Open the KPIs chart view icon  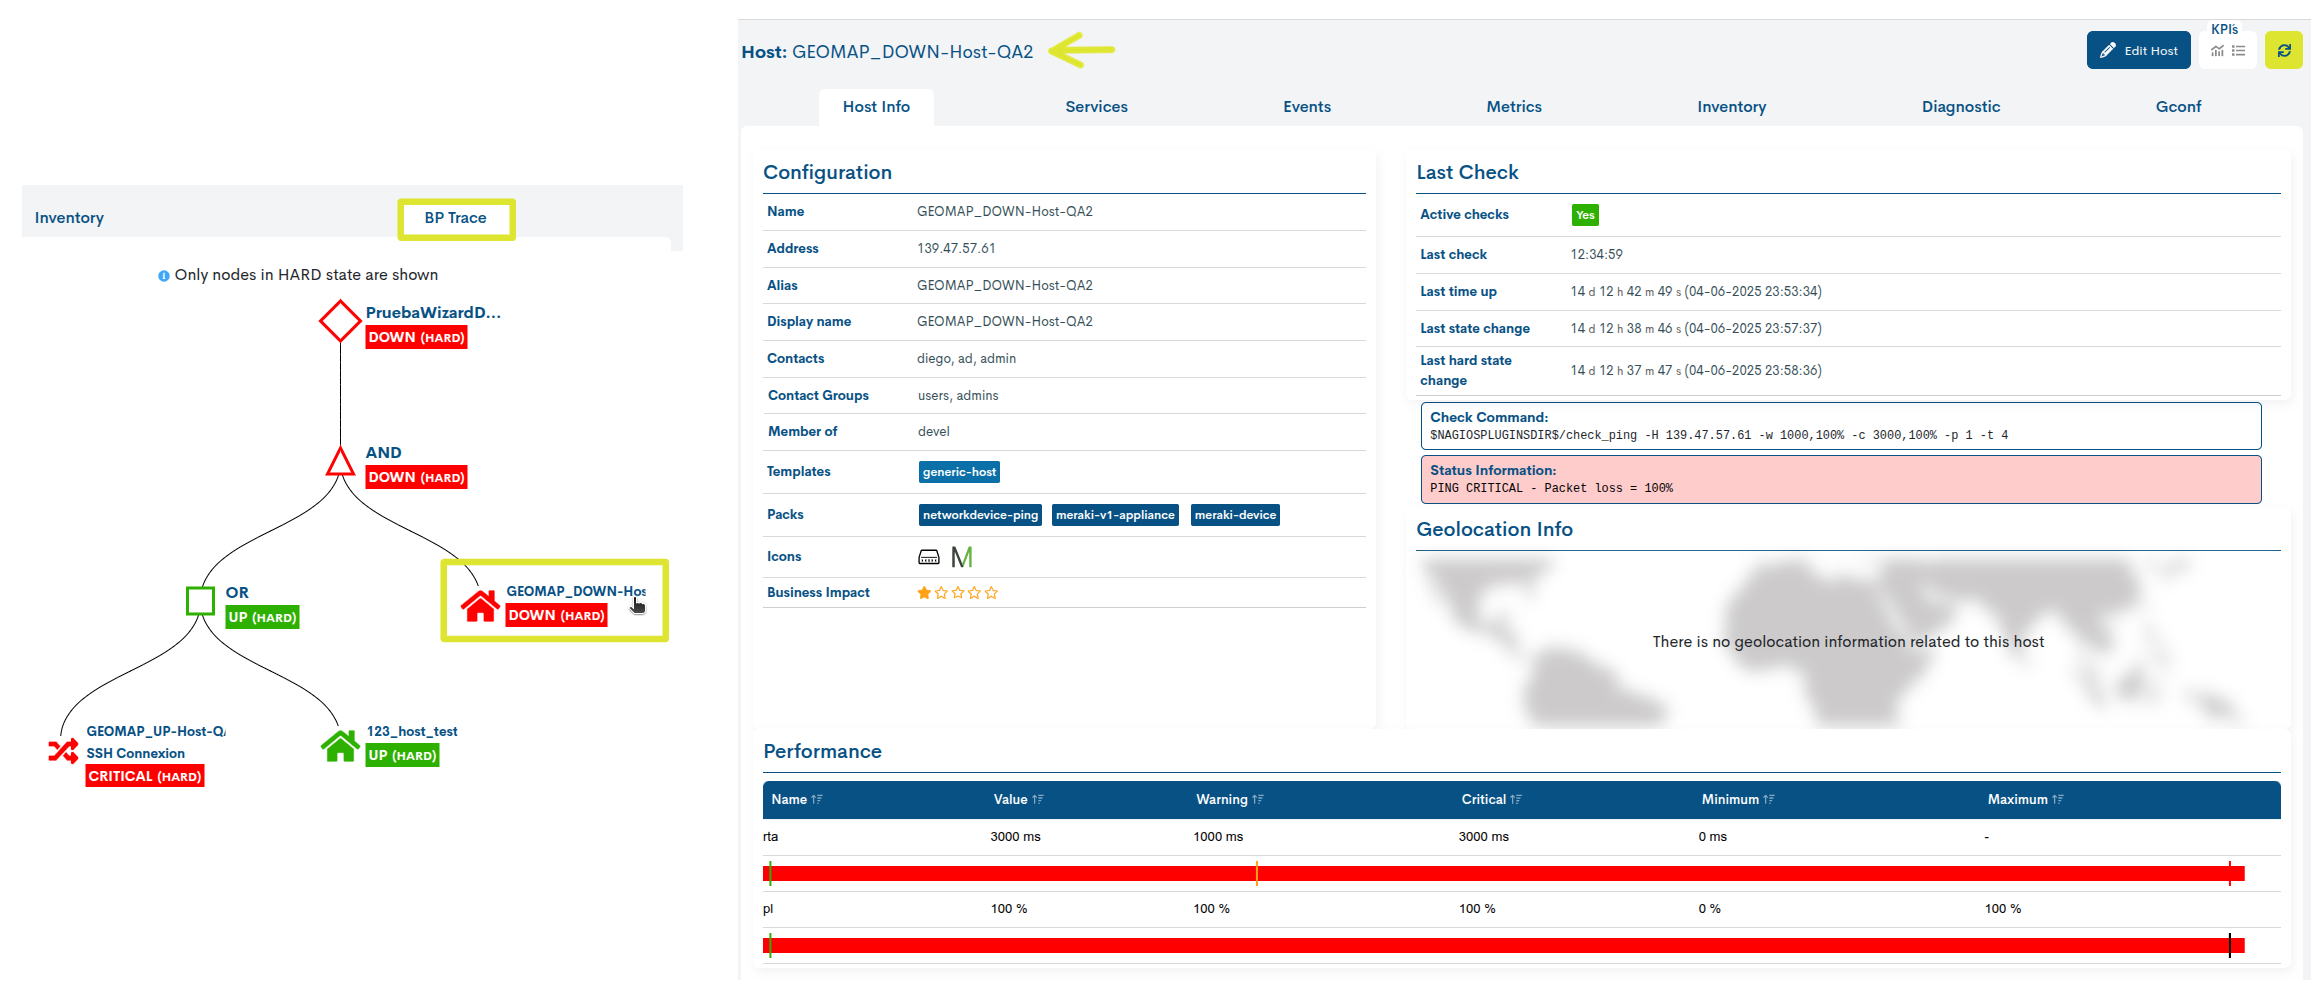2217,51
